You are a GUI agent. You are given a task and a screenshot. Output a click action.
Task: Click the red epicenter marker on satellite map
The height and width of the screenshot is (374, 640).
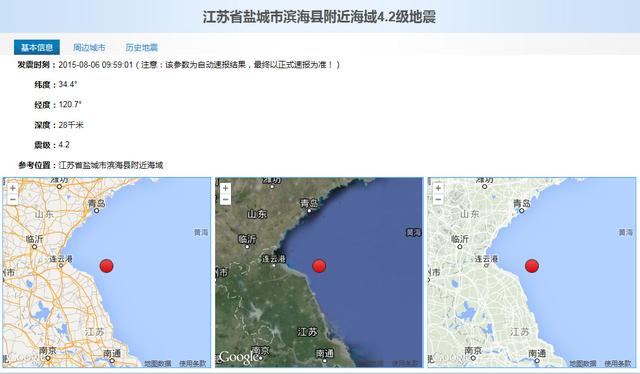319,265
